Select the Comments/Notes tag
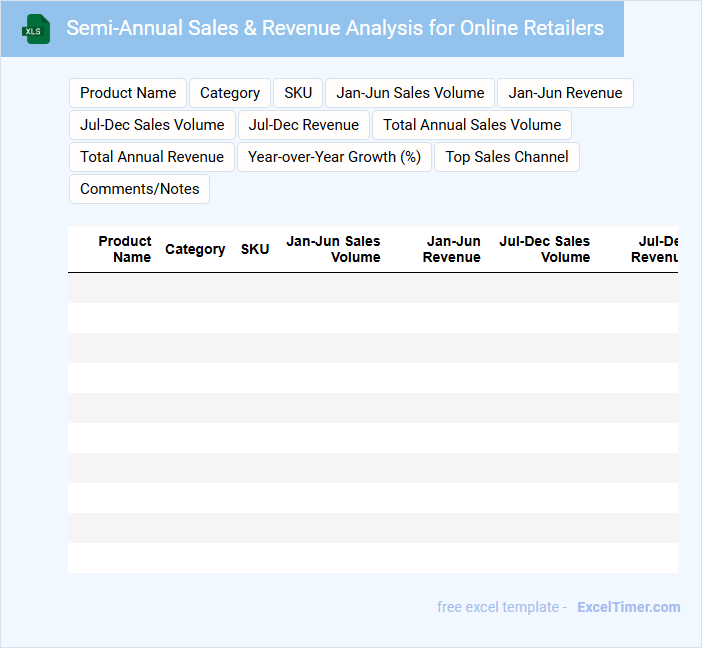 click(139, 189)
